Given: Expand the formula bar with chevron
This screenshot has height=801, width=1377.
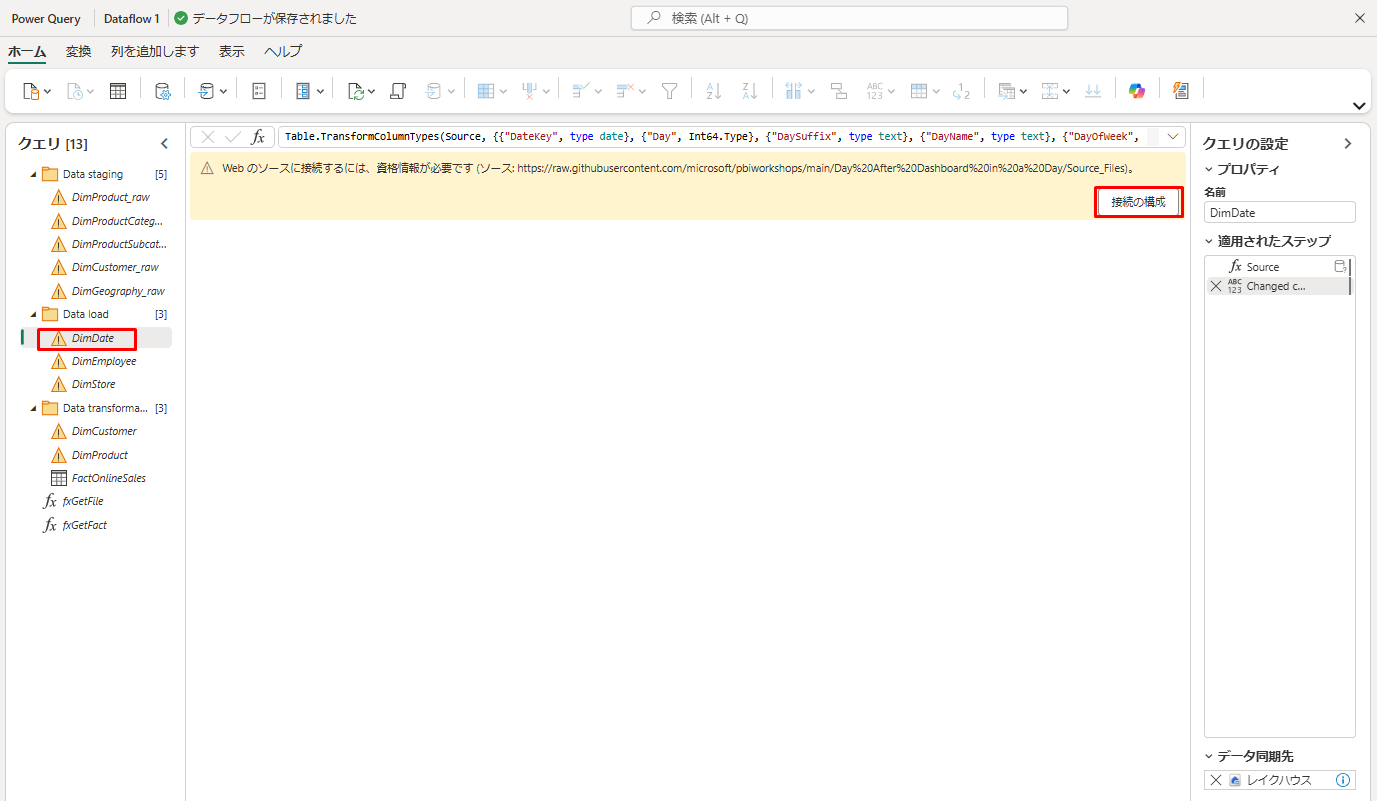Looking at the screenshot, I should pos(1172,137).
